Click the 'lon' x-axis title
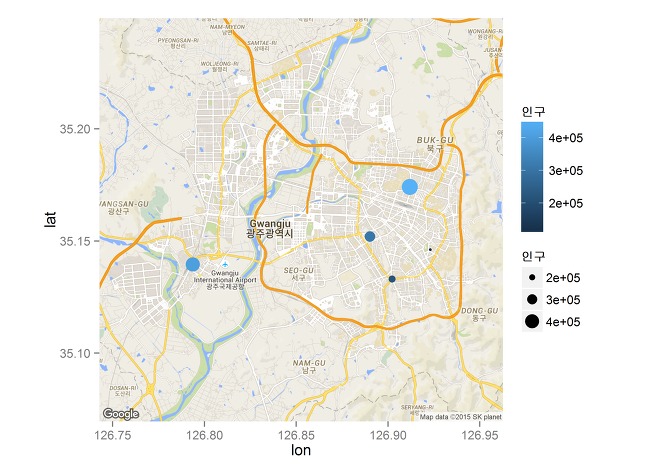Image resolution: width=650 pixels, height=469 pixels. [x=301, y=450]
